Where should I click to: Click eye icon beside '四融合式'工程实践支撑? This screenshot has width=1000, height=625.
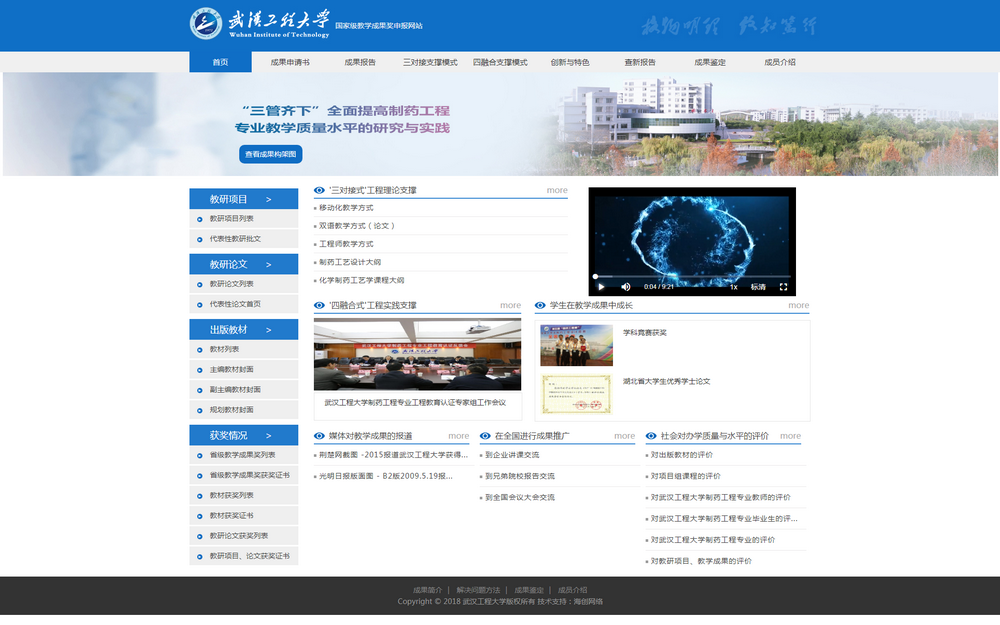[320, 305]
